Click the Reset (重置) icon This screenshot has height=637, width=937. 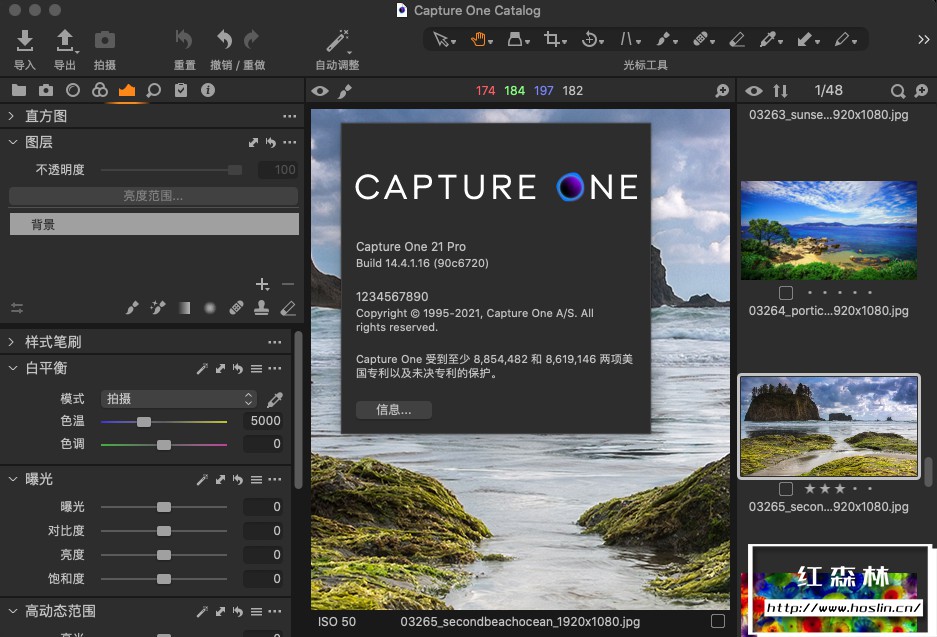coord(184,40)
